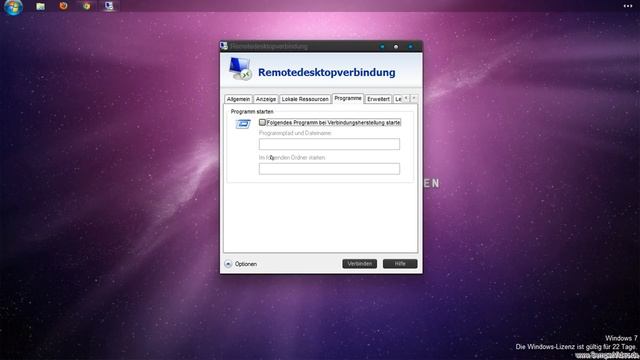Image resolution: width=640 pixels, height=360 pixels.
Task: Click the Hilfe button
Action: 400,264
